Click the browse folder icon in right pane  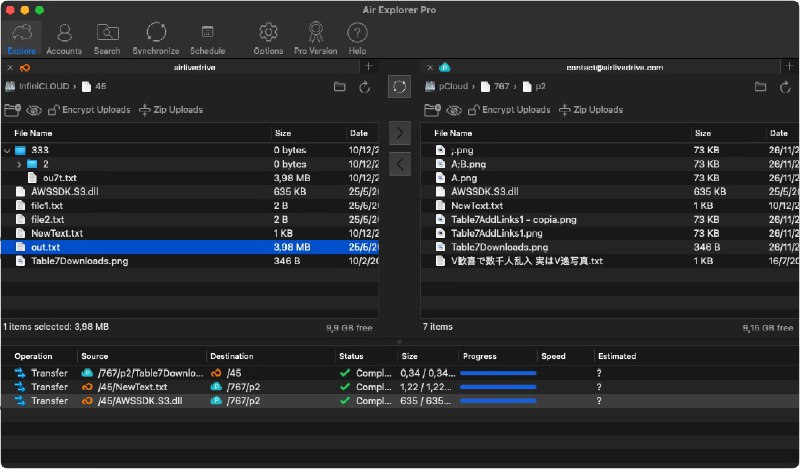760,87
